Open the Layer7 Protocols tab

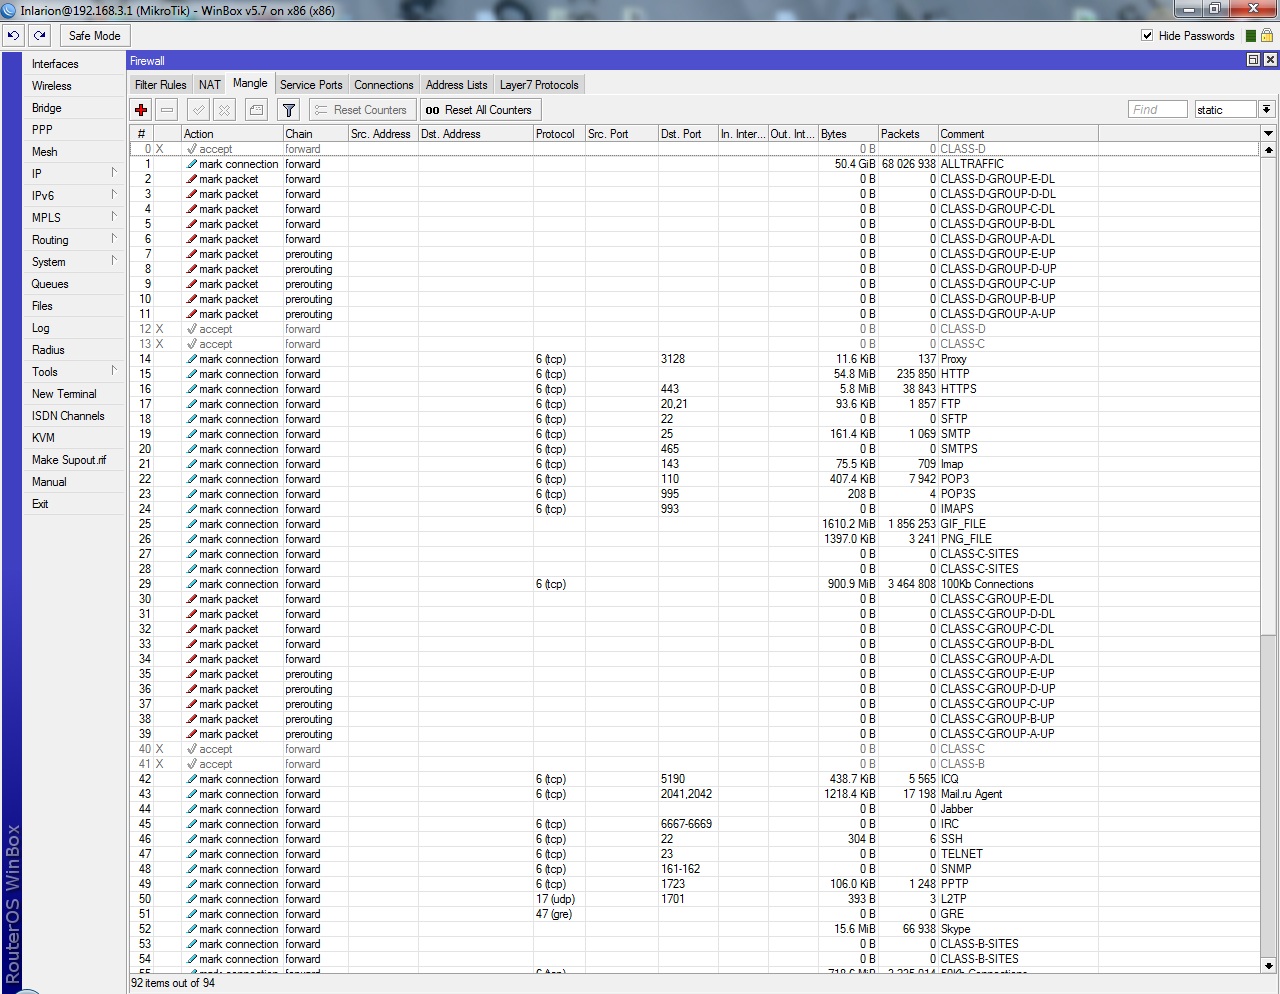[539, 85]
